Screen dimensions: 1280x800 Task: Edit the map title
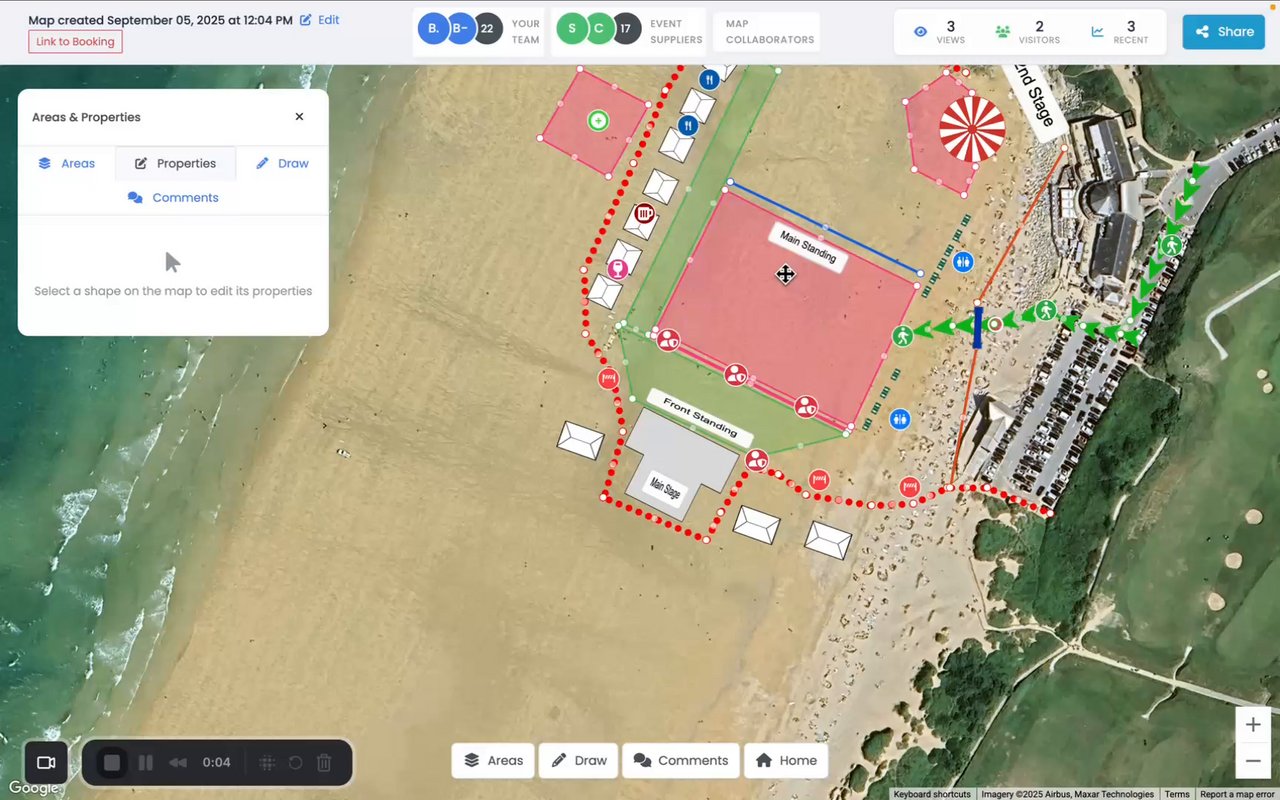[320, 20]
